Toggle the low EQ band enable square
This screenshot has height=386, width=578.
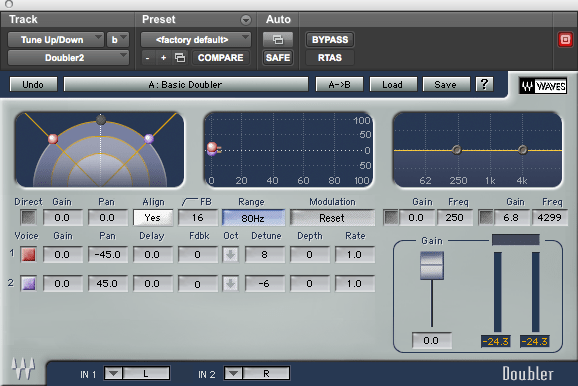pos(391,218)
